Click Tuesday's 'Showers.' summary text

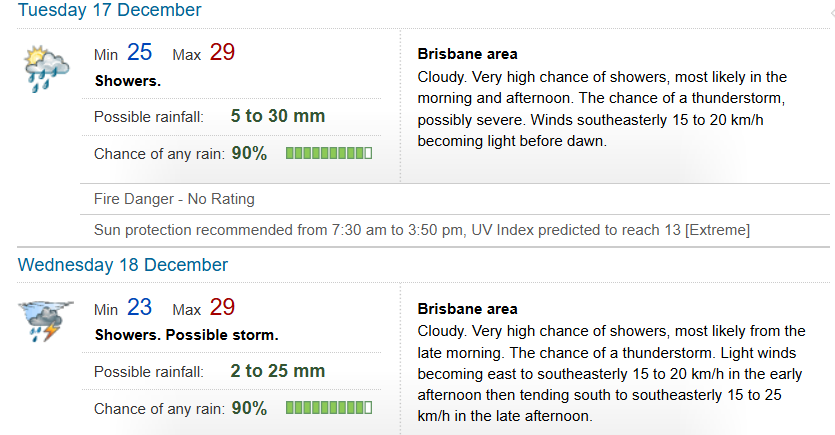coord(128,81)
